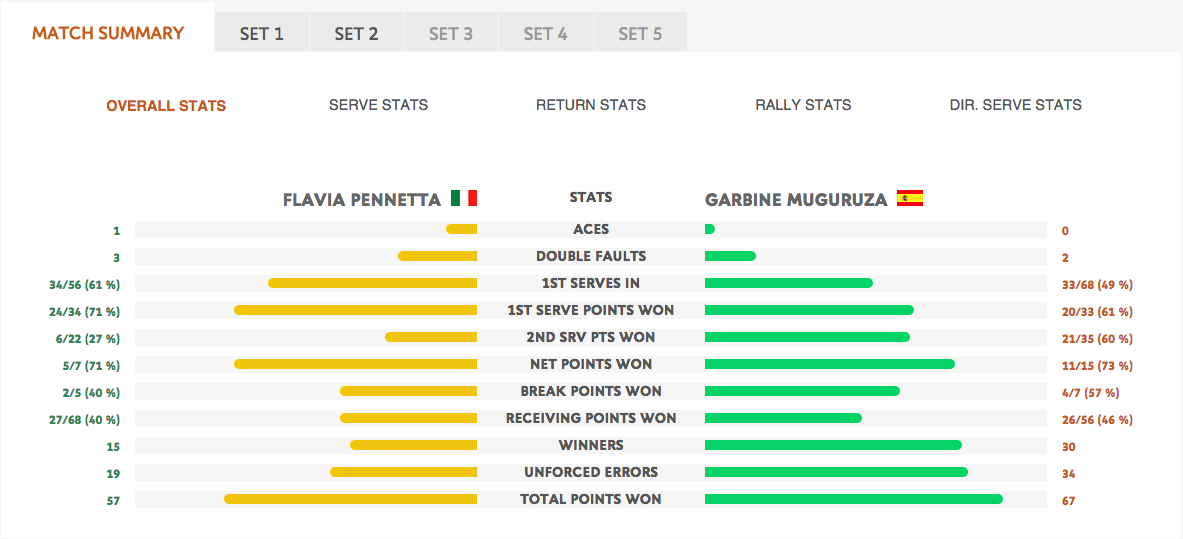Click the Italian flag icon beside Flavia Pennetta
Viewport: 1183px width, 539px height.
pyautogui.click(x=464, y=199)
